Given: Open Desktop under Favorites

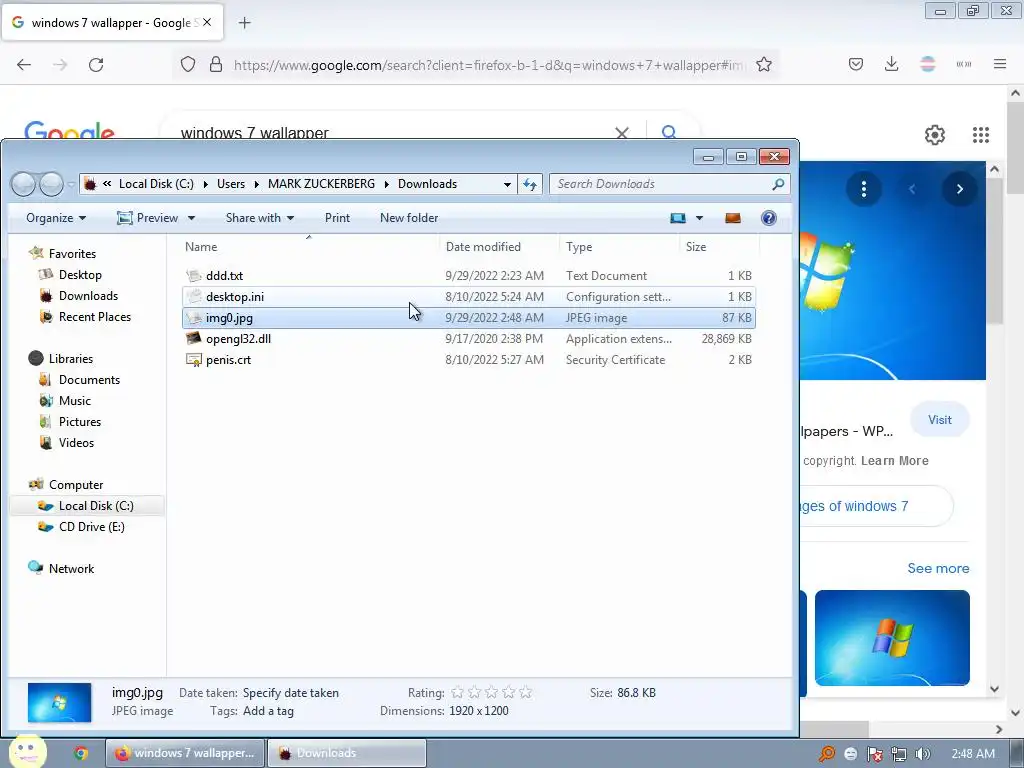Looking at the screenshot, I should pos(80,275).
